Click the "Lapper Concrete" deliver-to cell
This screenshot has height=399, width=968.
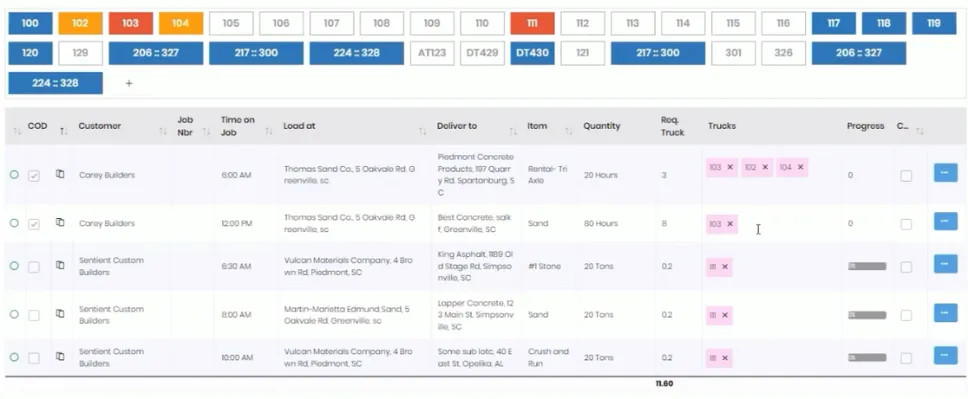[x=476, y=314]
